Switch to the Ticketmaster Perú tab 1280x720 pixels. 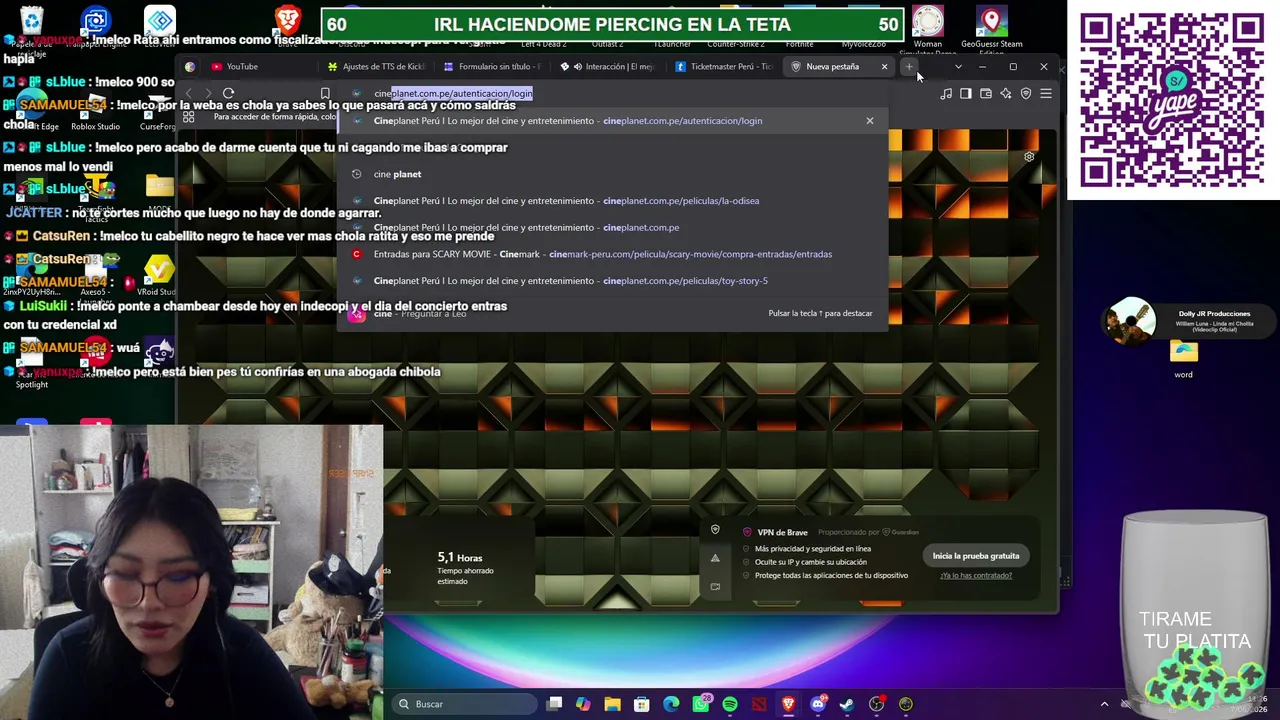[724, 67]
